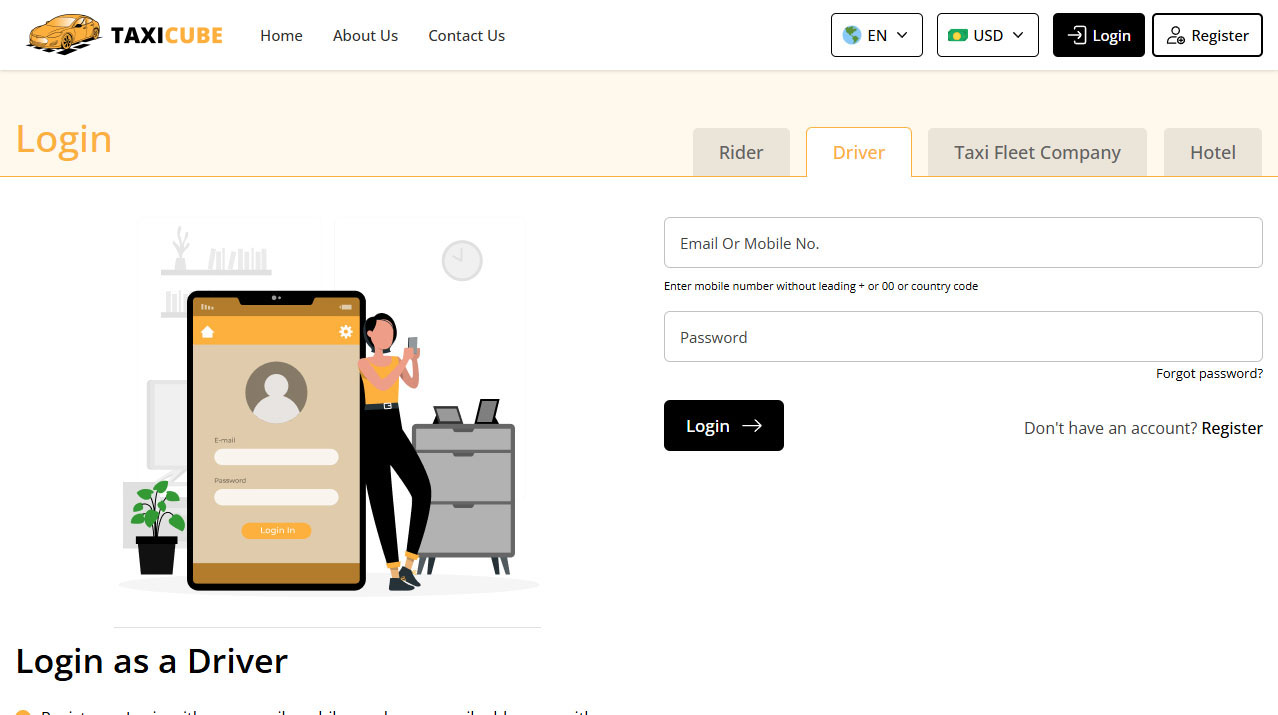
Task: Select the Driver login tab
Action: click(x=858, y=152)
